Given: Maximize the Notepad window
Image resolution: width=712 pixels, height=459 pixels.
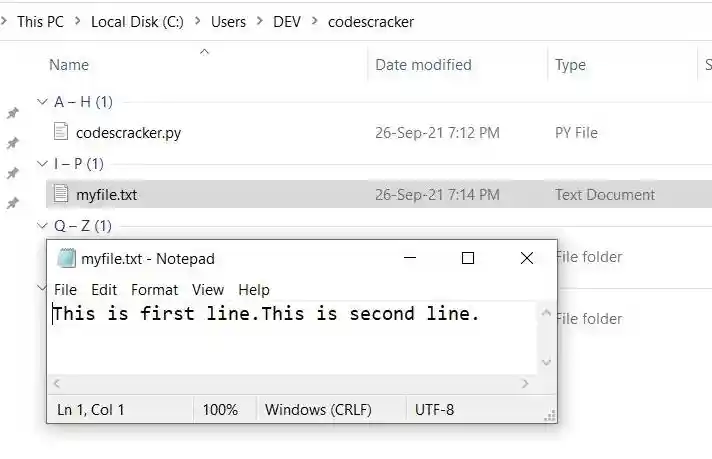Looking at the screenshot, I should pyautogui.click(x=467, y=258).
